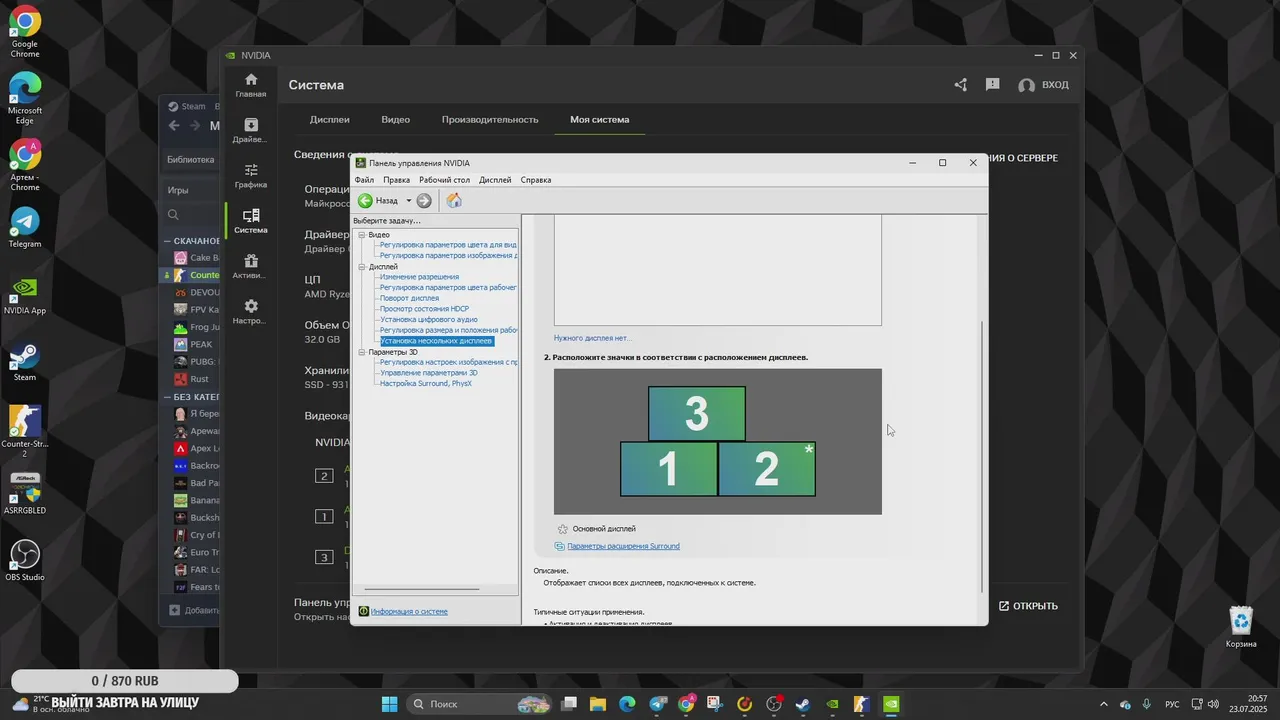Open Telegram desktop shortcut
The image size is (1280, 720).
click(x=25, y=227)
